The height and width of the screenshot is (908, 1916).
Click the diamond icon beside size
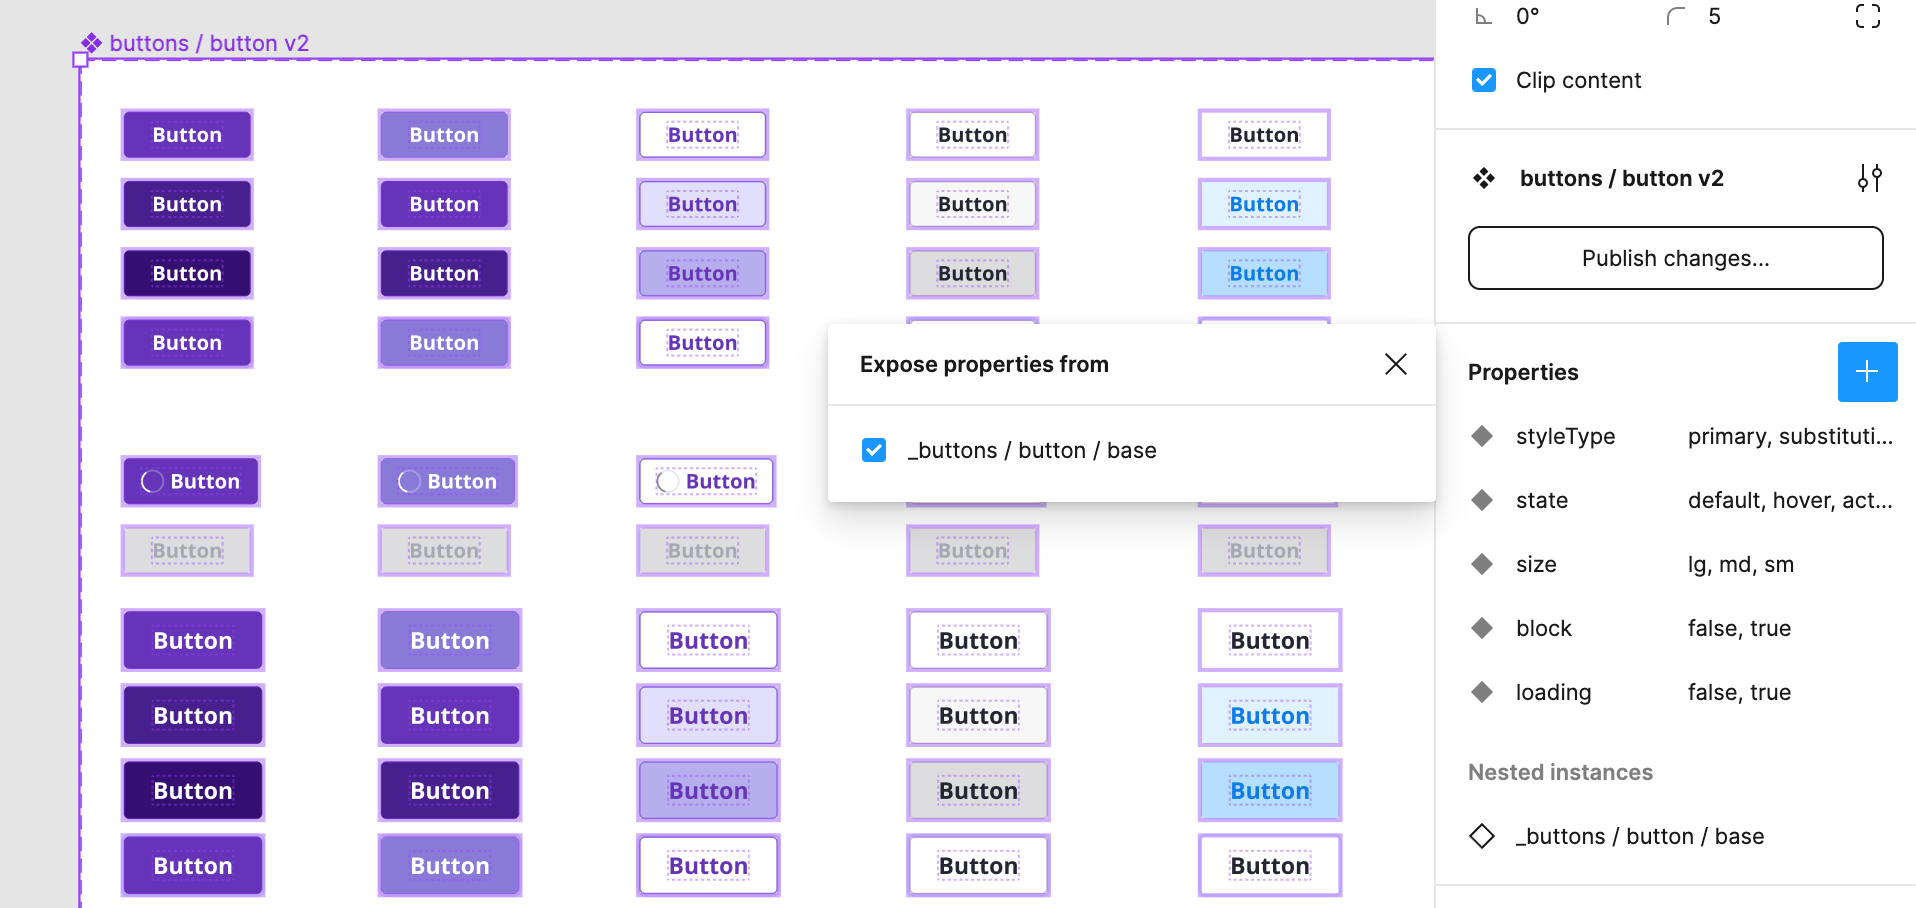point(1482,564)
